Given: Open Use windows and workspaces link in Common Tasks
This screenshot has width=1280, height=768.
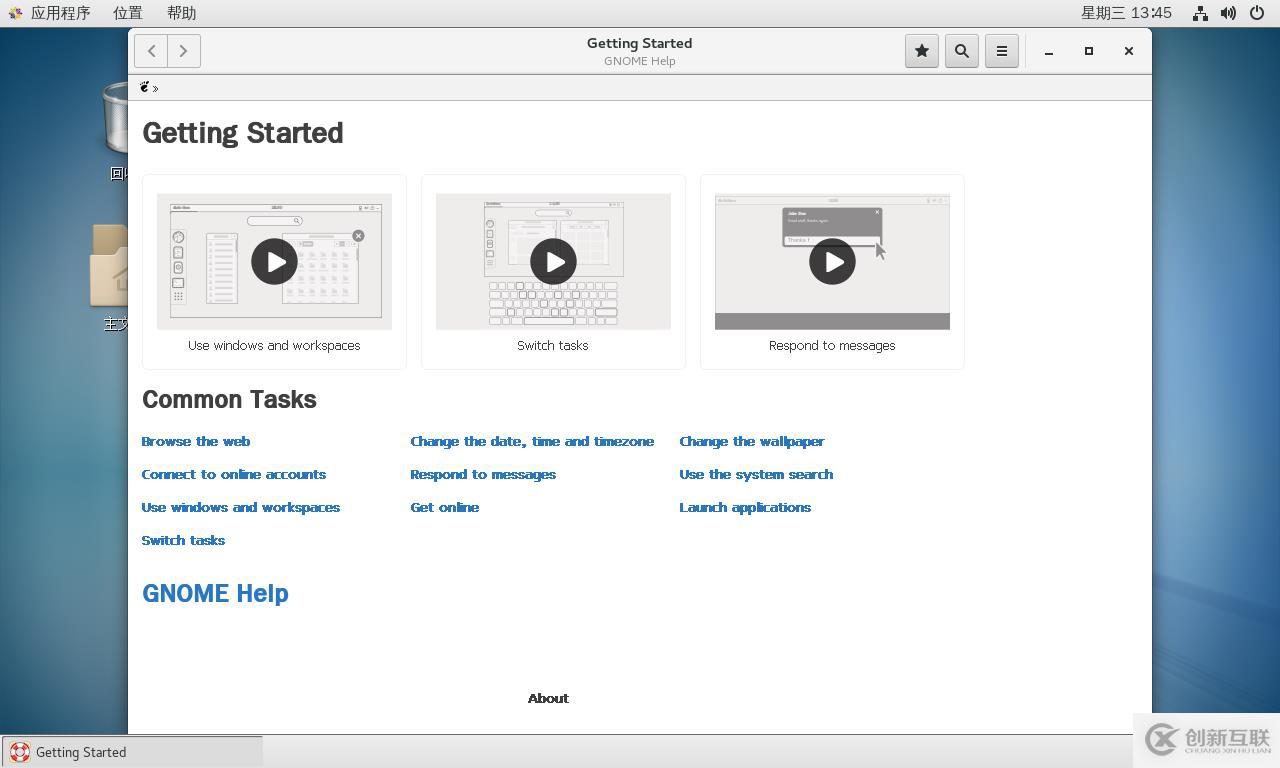Looking at the screenshot, I should click(241, 507).
